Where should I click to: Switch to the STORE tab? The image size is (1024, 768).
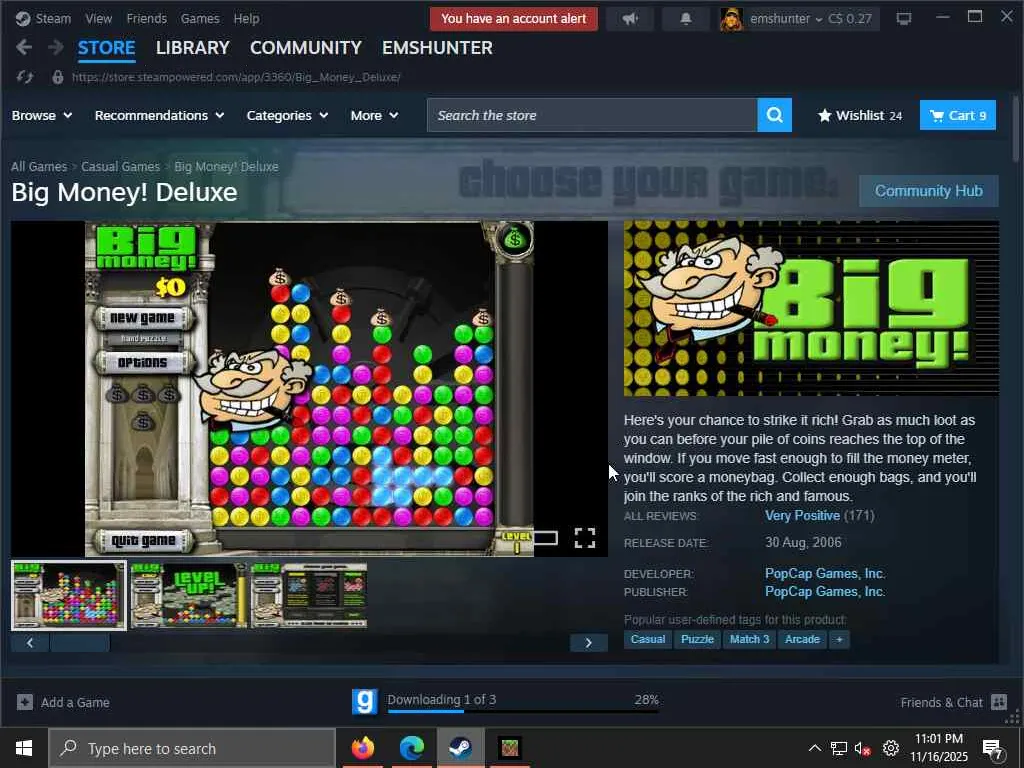click(106, 48)
